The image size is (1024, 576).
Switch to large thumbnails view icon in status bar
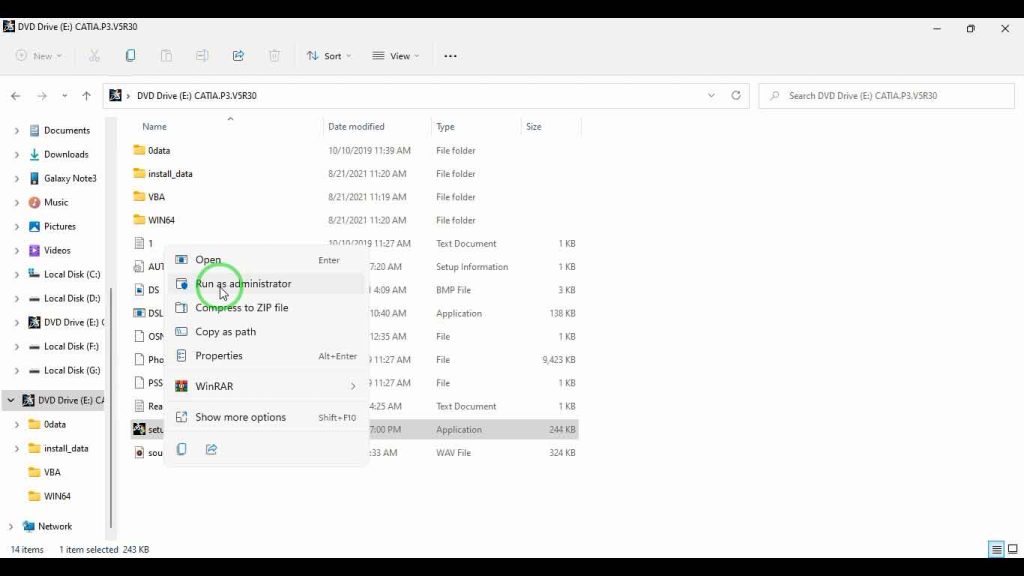tap(1010, 550)
